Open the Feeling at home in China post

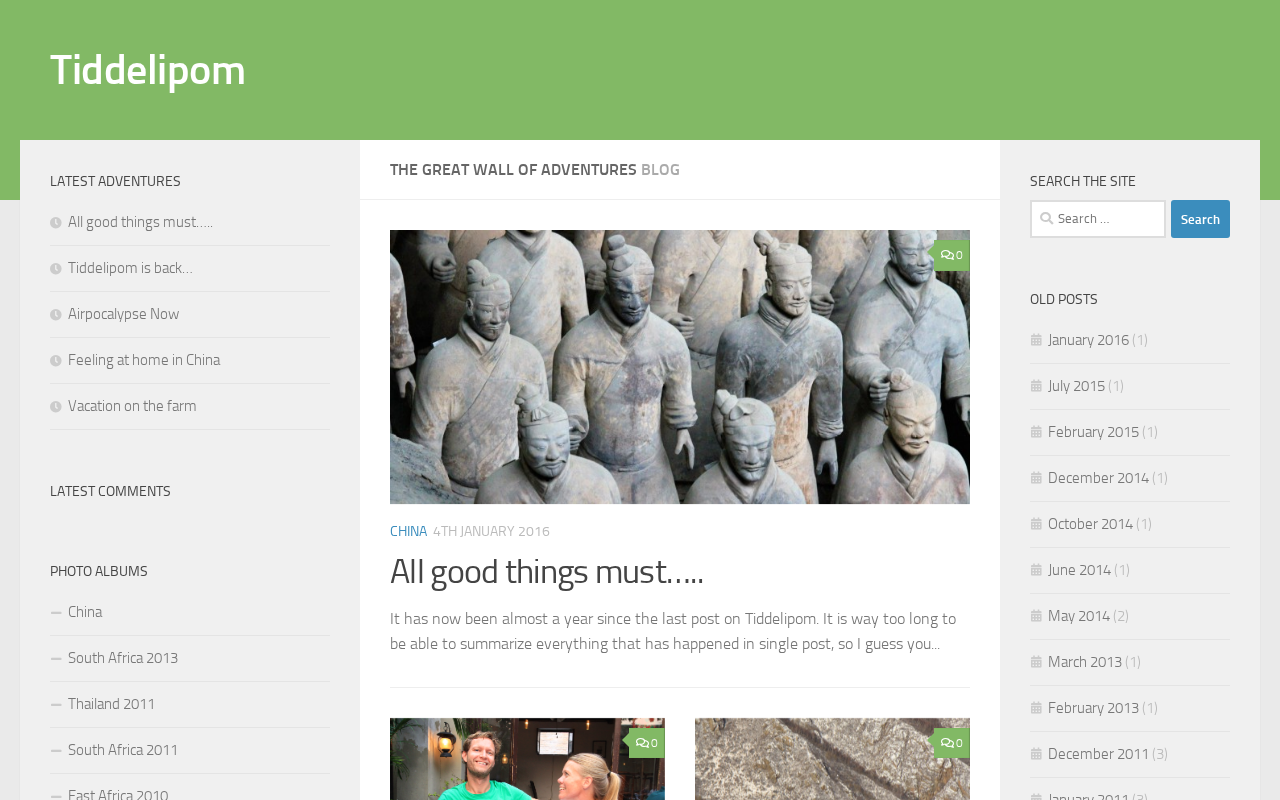click(144, 360)
